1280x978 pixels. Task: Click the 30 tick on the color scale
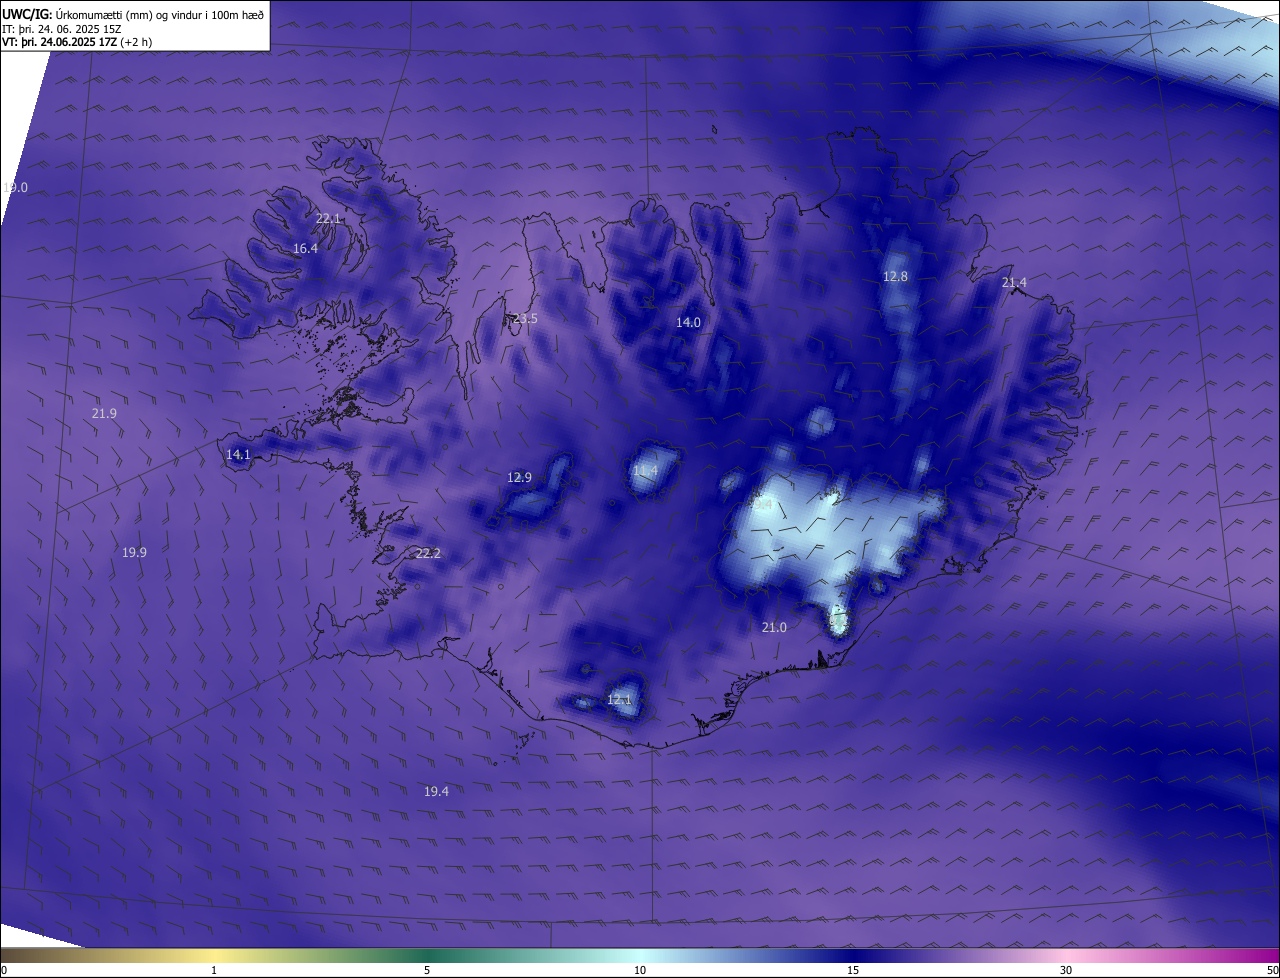(1066, 970)
